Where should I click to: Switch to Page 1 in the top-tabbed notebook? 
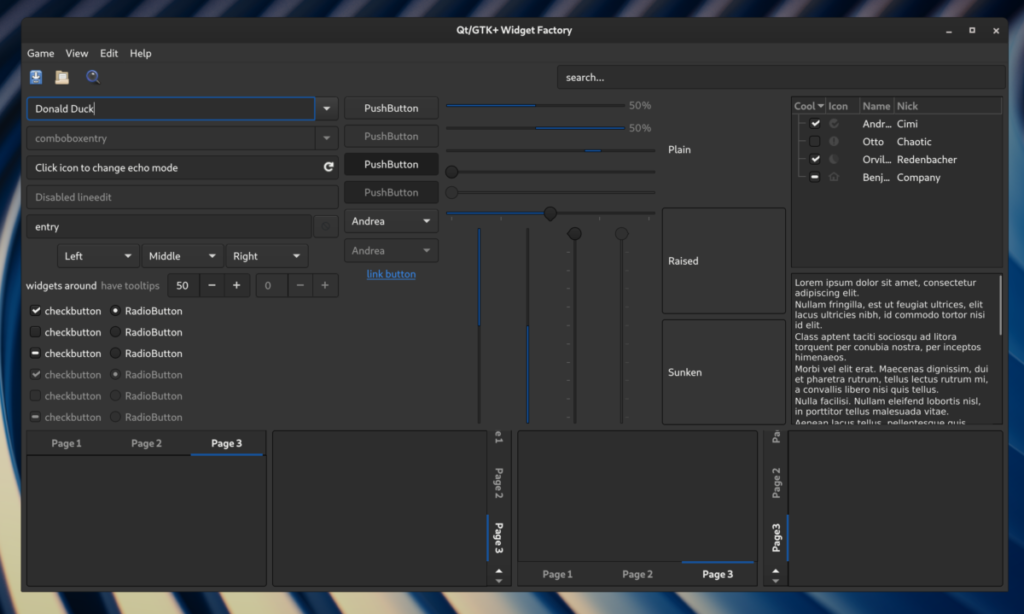click(67, 443)
